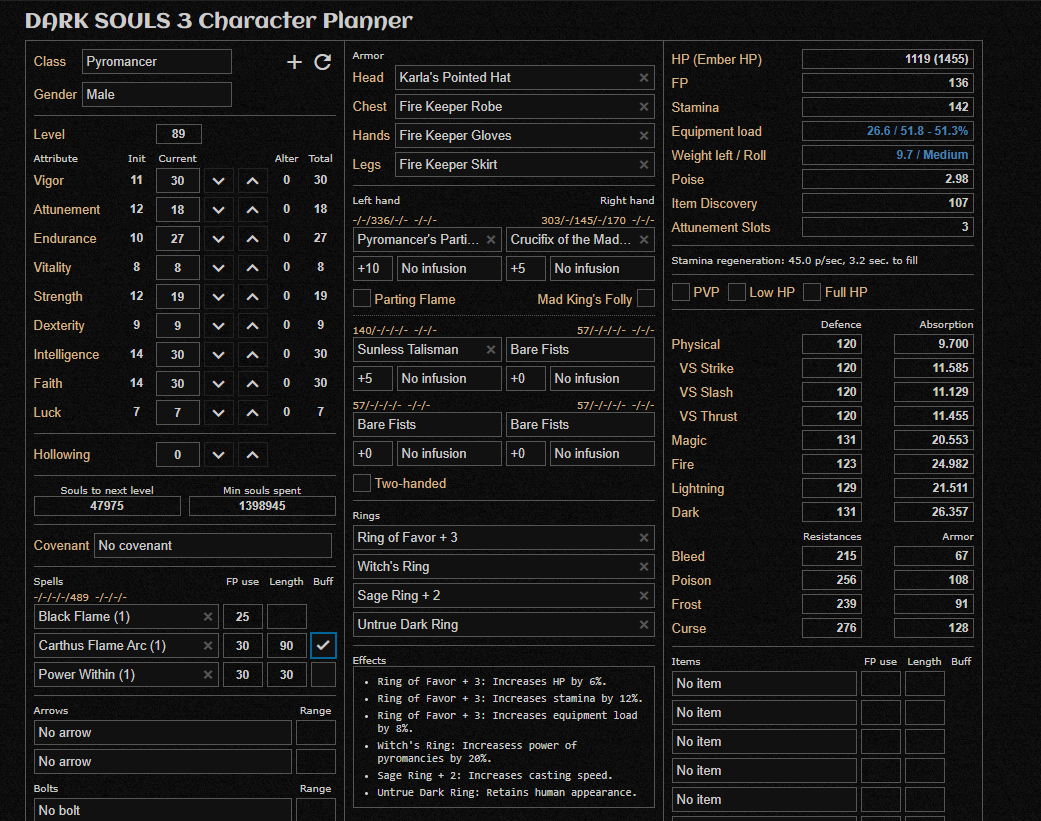This screenshot has height=821, width=1041.
Task: Toggle the Parting Flame checkbox
Action: pos(362,298)
